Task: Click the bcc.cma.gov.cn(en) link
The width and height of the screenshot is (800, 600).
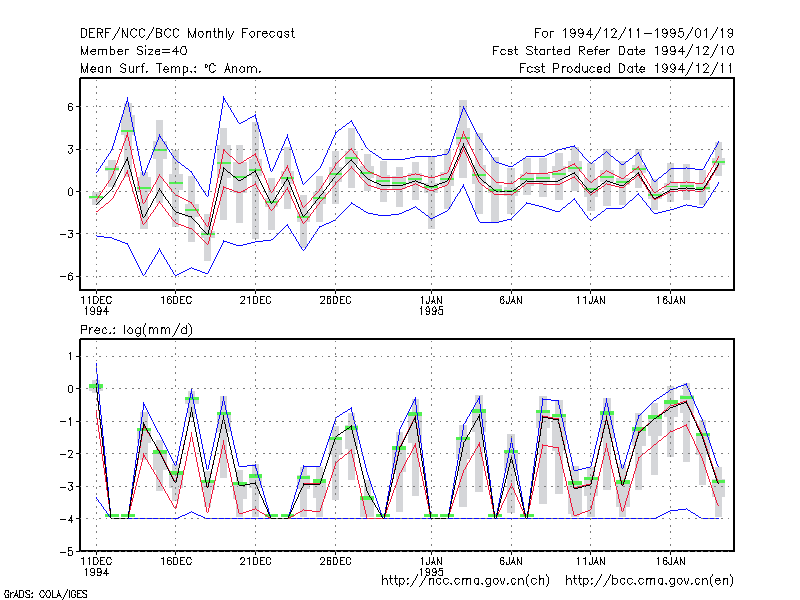Action: 649,581
